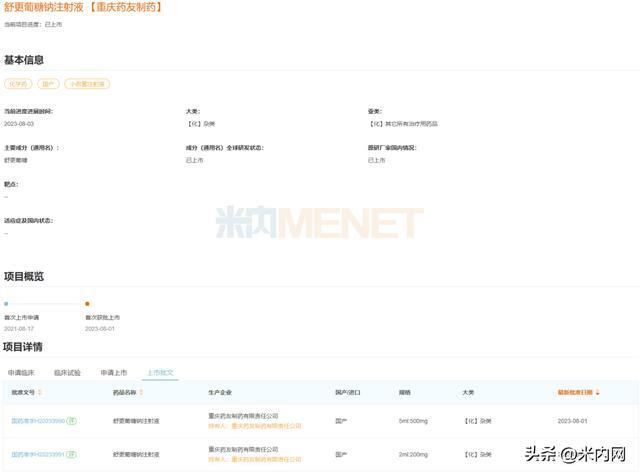Click the third orange tag under 基本信息
Screen dimensions: 640x476
coord(87,84)
